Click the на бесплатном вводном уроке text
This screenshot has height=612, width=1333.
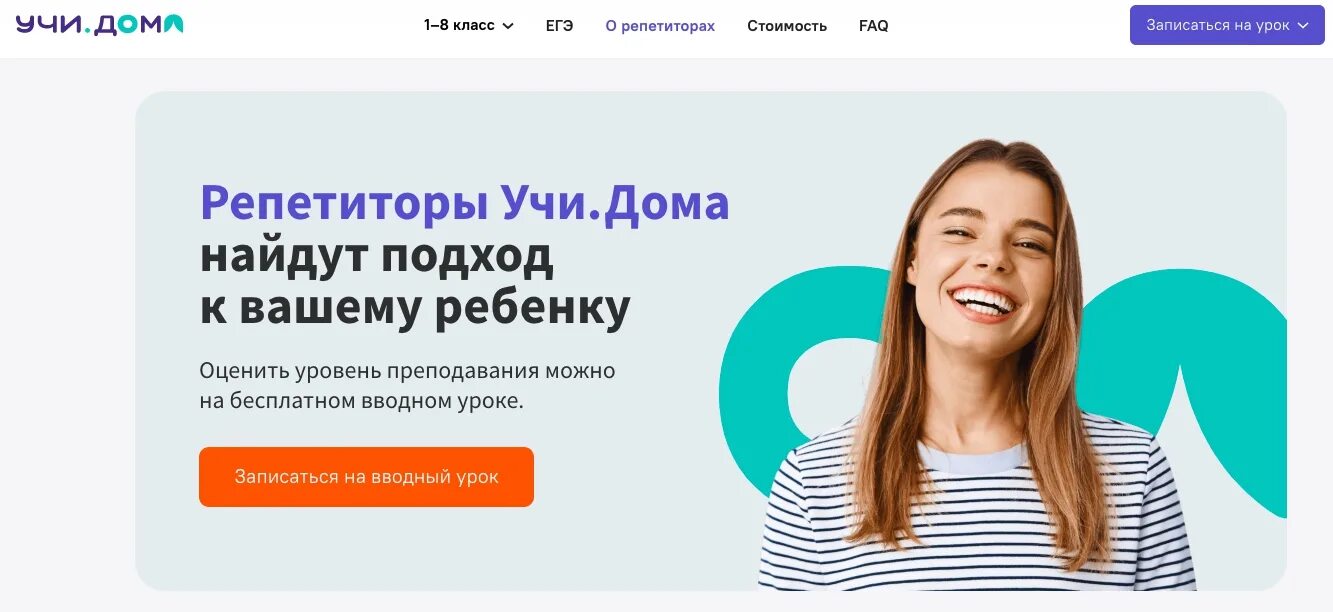click(361, 401)
